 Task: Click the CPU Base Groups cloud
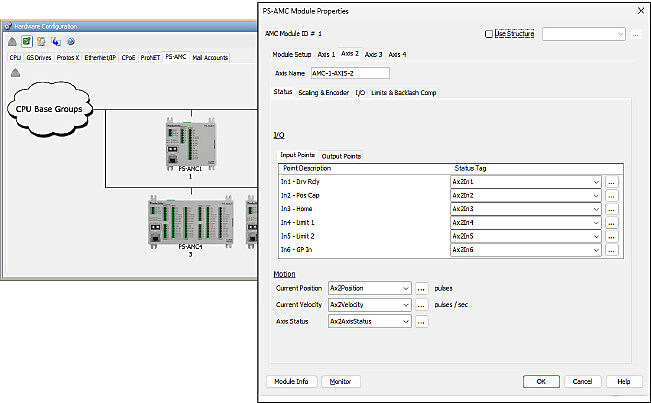coord(49,109)
